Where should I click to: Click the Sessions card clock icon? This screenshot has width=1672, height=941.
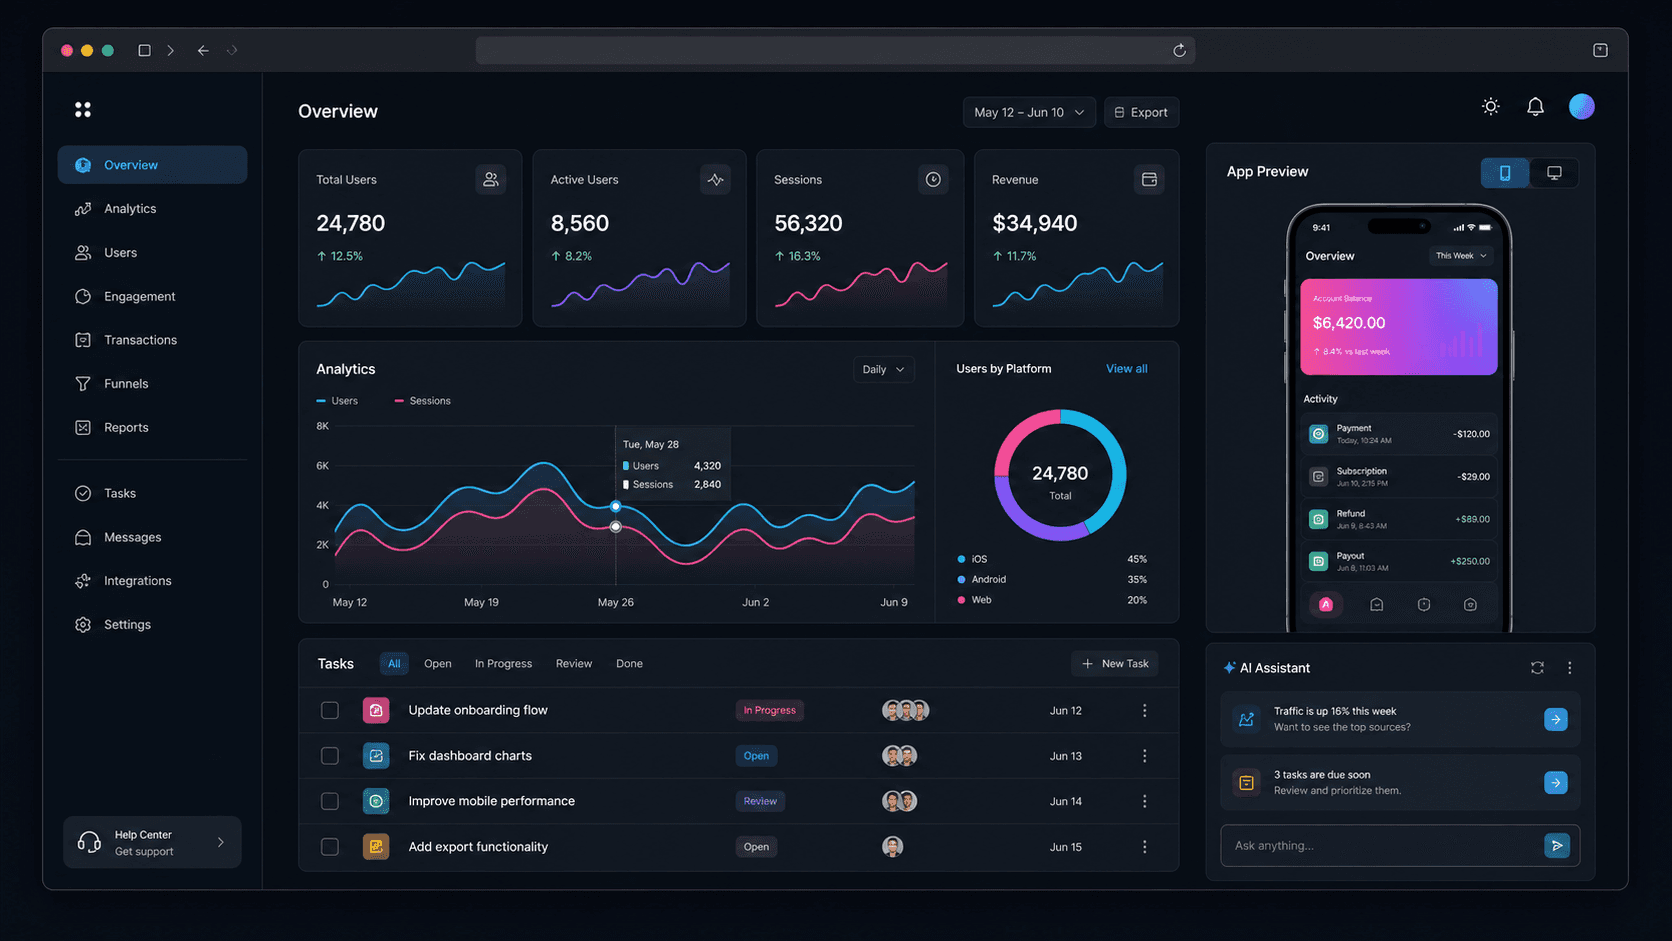pyautogui.click(x=933, y=180)
